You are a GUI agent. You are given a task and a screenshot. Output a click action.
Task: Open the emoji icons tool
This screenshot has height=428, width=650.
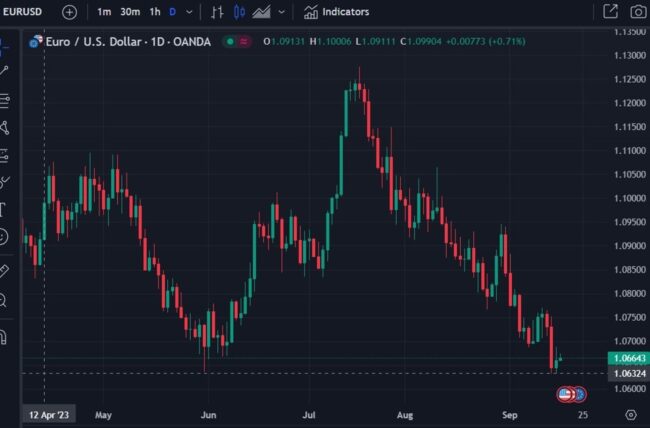click(5, 237)
